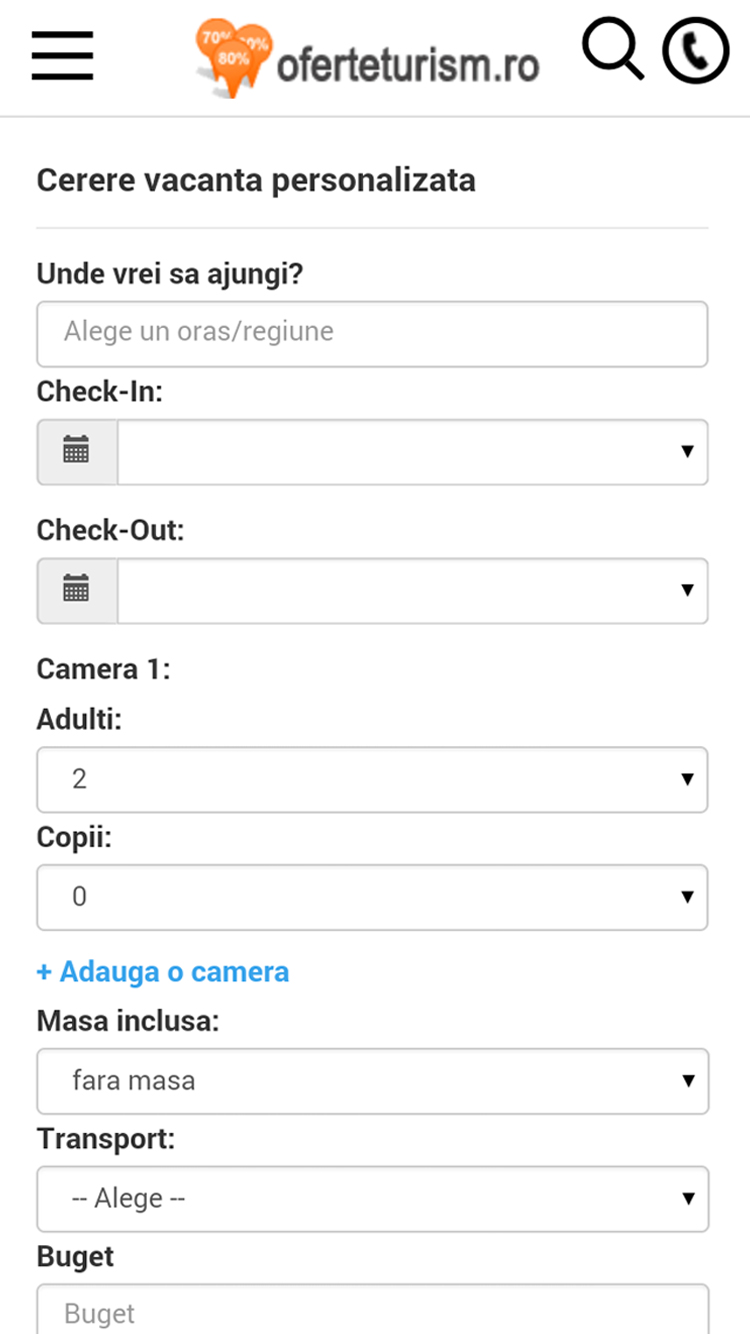Click the Camera 1 label

[x=104, y=669]
